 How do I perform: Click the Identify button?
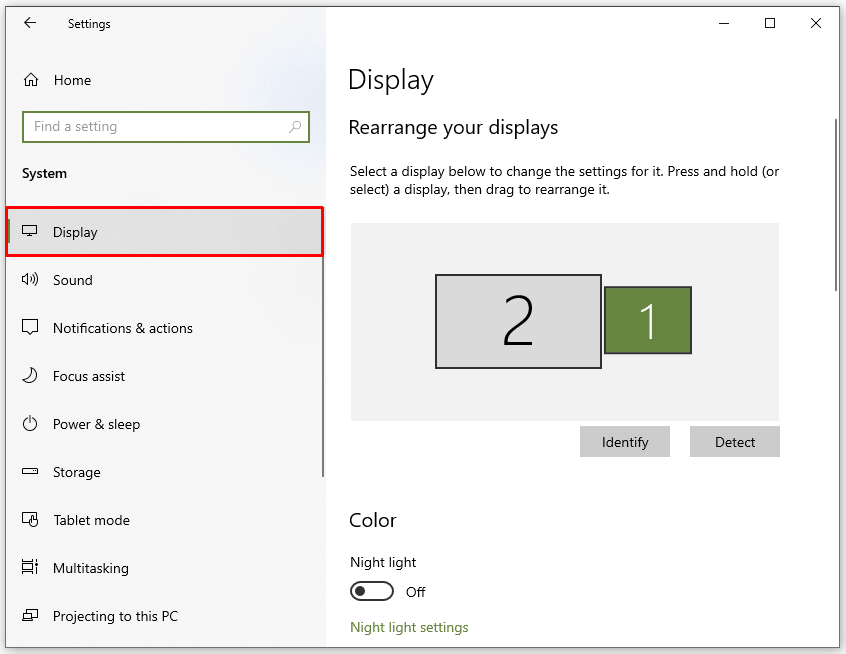625,441
